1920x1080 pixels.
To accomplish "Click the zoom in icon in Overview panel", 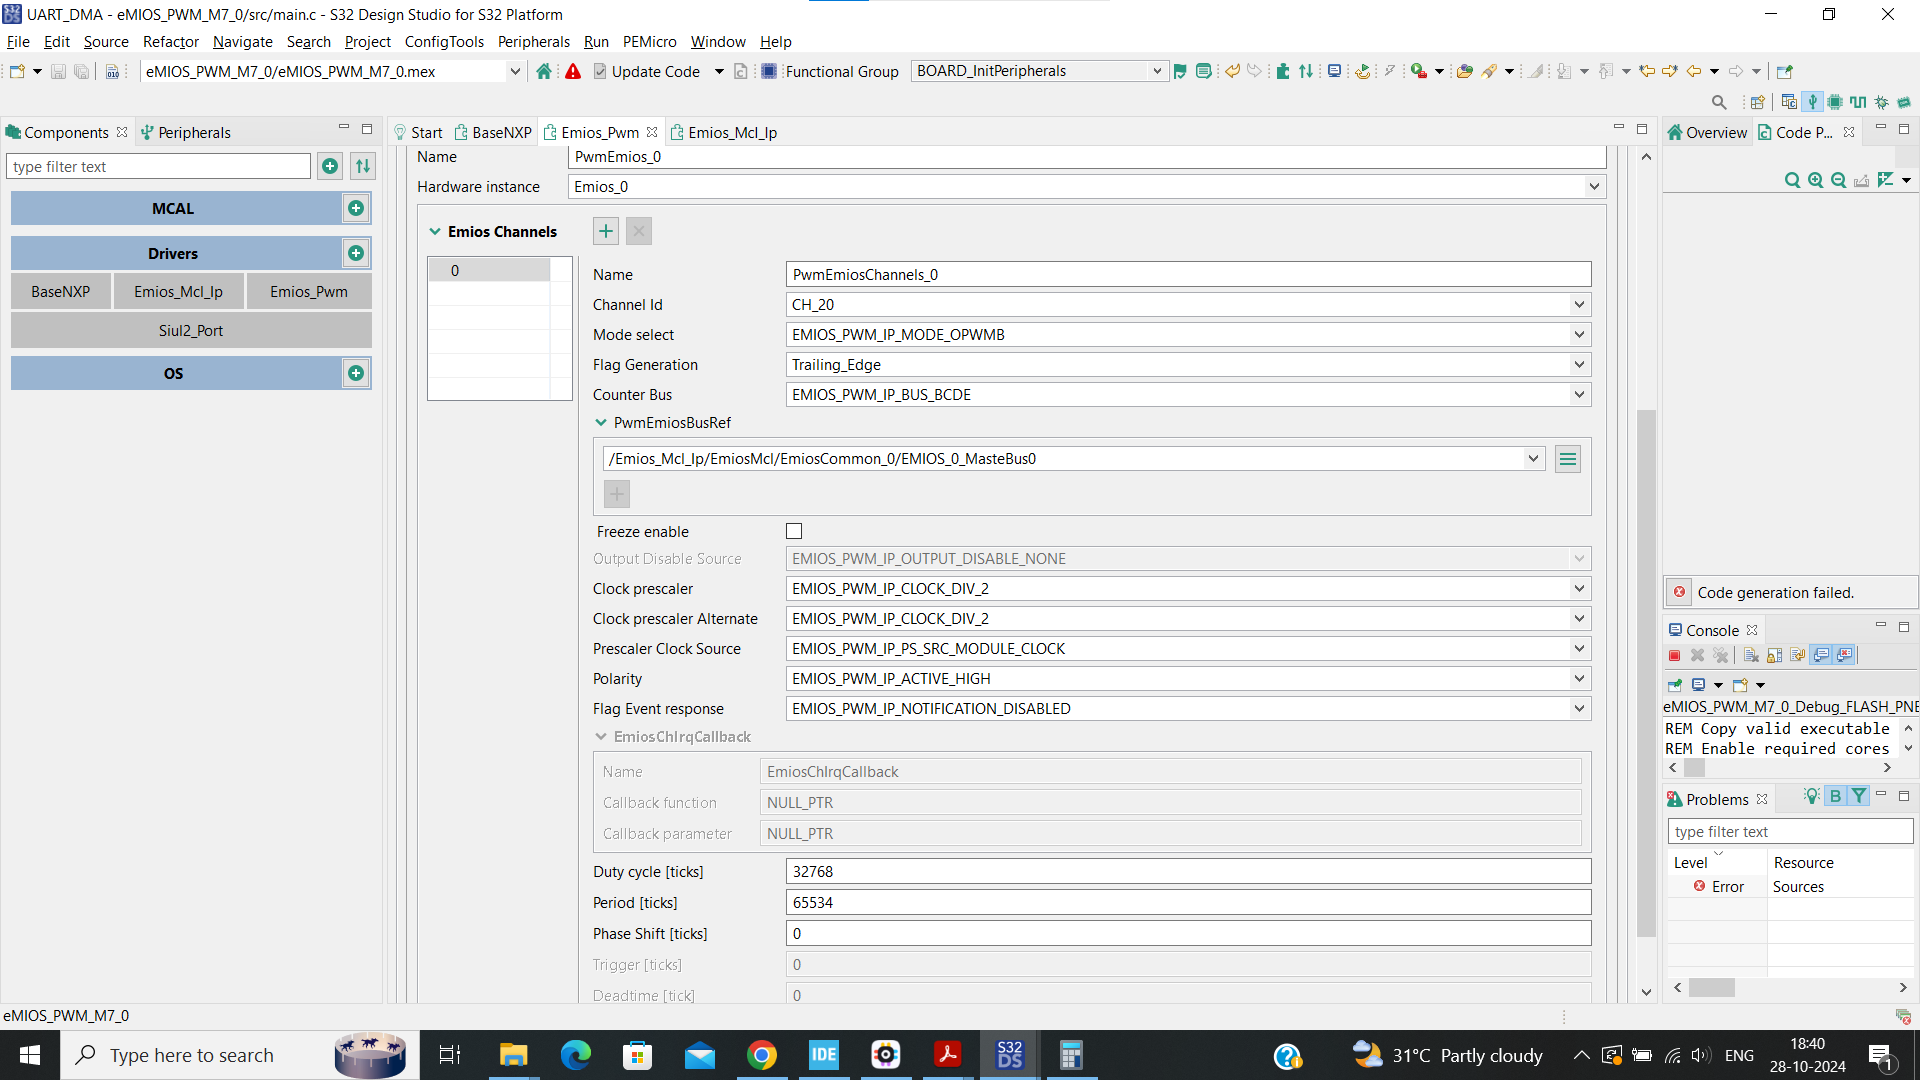I will coord(1815,180).
